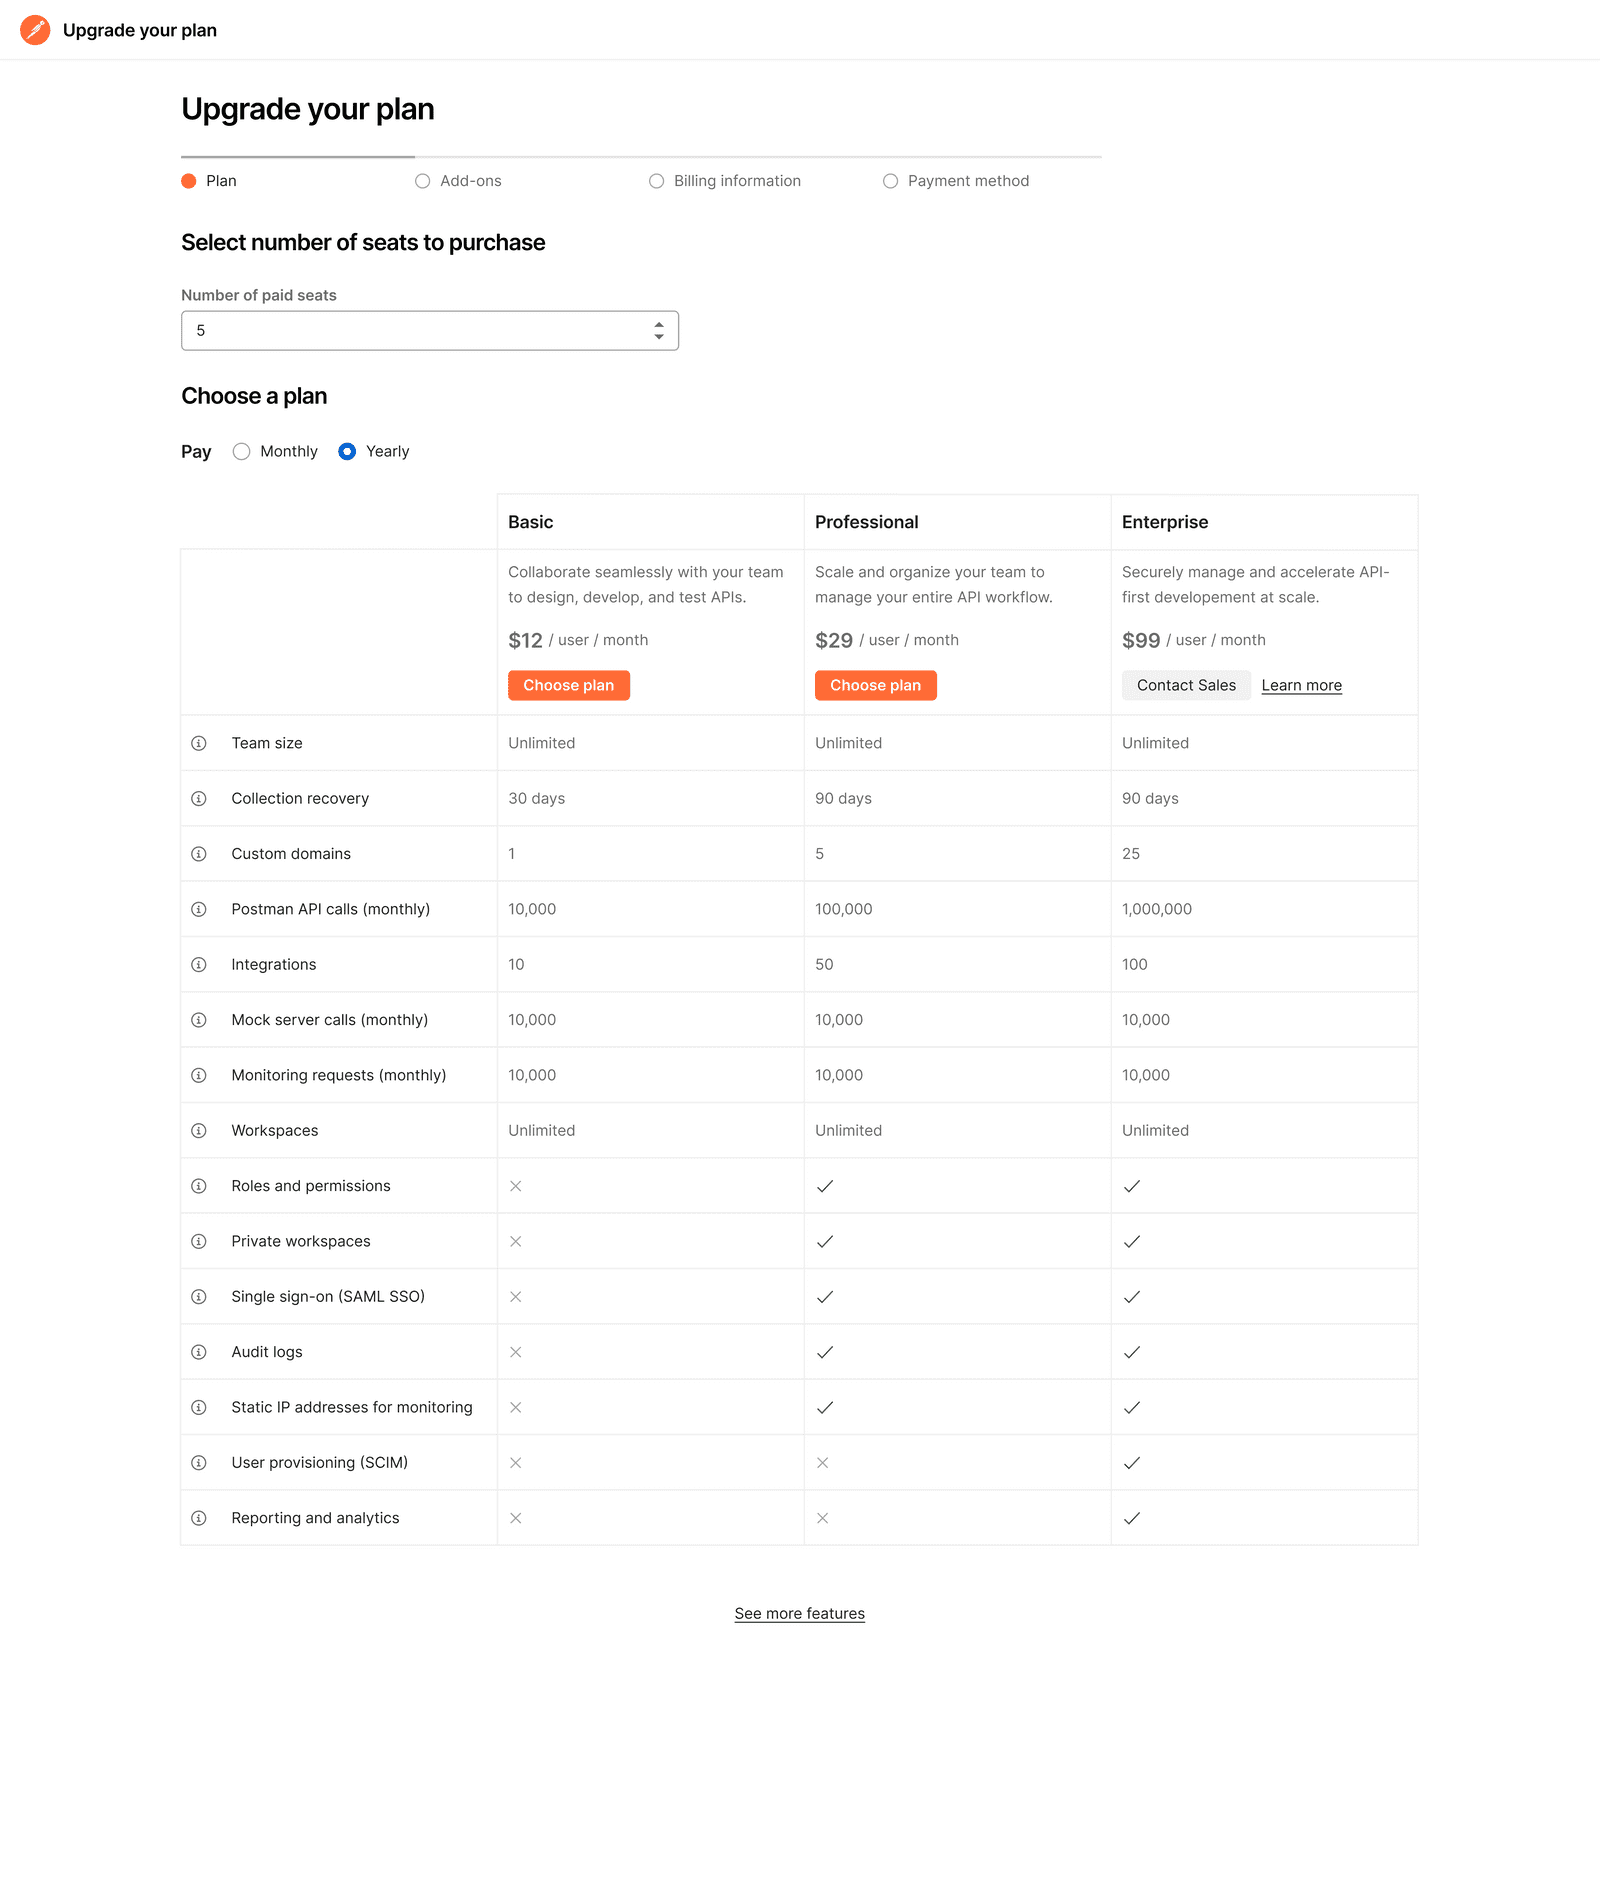Image resolution: width=1600 pixels, height=1884 pixels.
Task: Choose the Basic plan
Action: coord(569,685)
